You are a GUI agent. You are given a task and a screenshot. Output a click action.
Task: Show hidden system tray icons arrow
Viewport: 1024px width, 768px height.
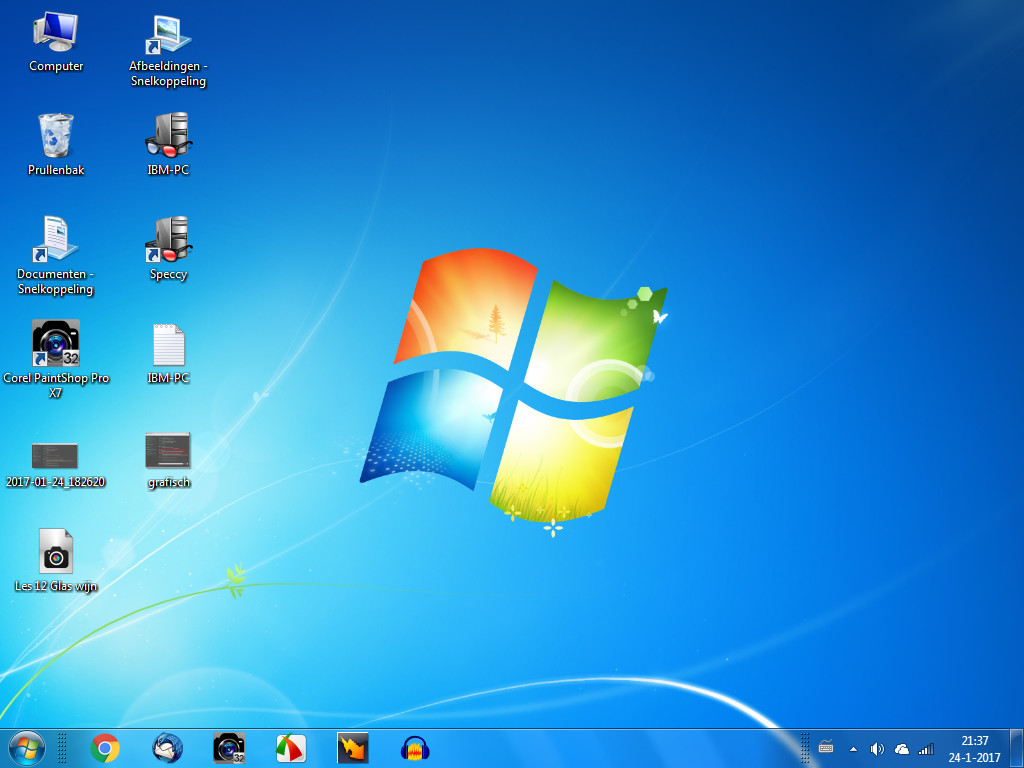(853, 749)
